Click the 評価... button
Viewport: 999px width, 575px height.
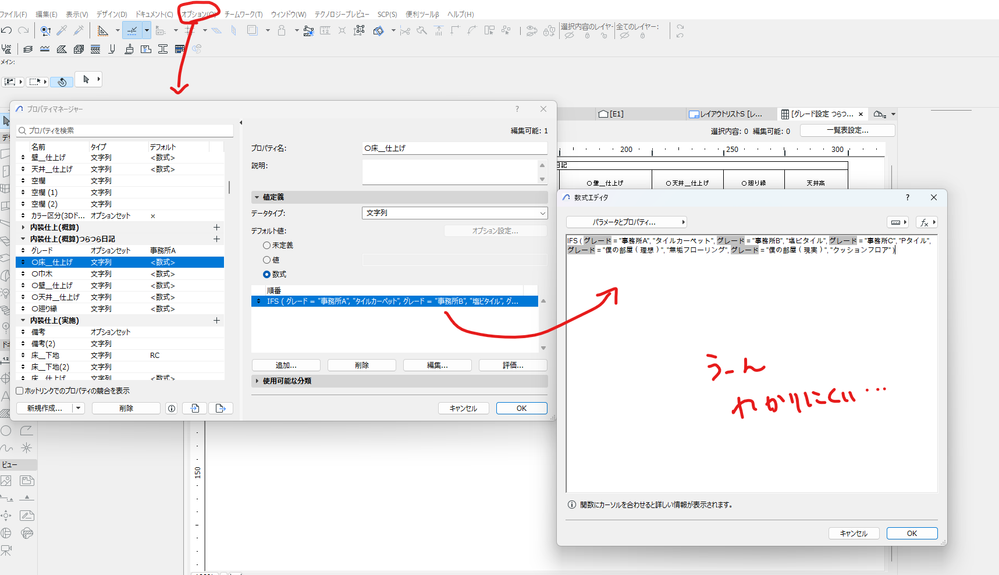(513, 365)
